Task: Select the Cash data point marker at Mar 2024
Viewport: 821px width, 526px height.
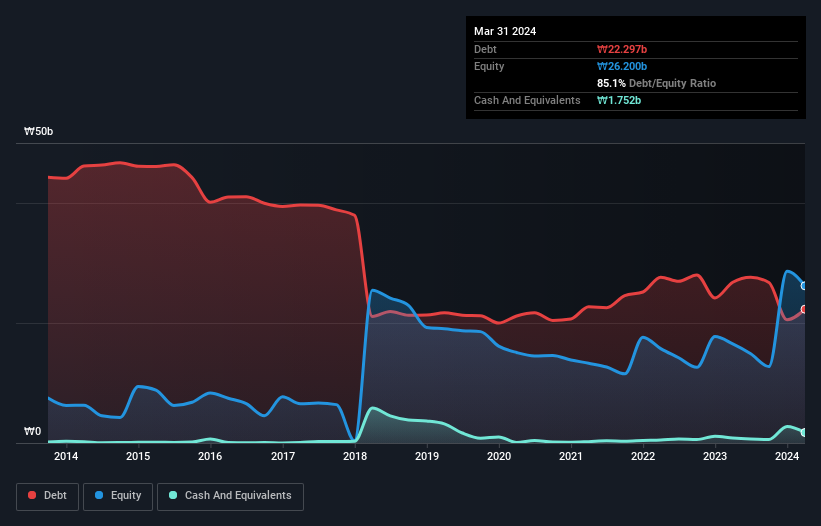Action: pos(804,432)
